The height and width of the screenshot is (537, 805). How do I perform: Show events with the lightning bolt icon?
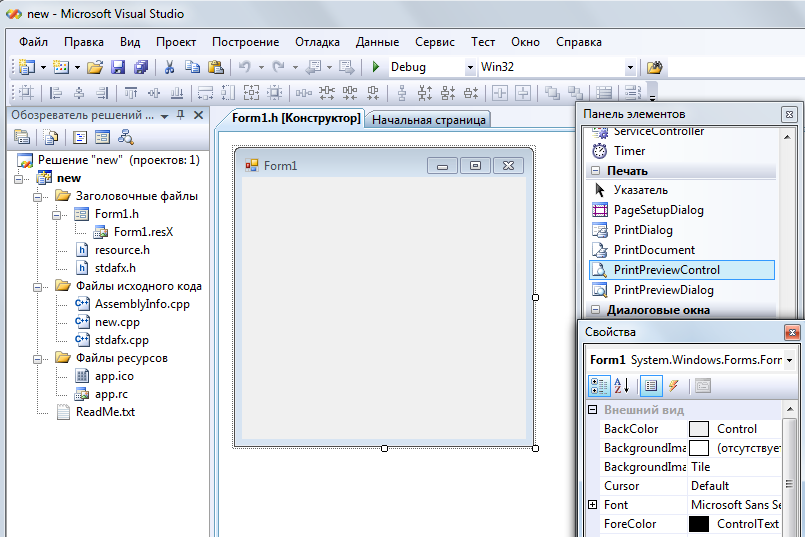pyautogui.click(x=674, y=386)
